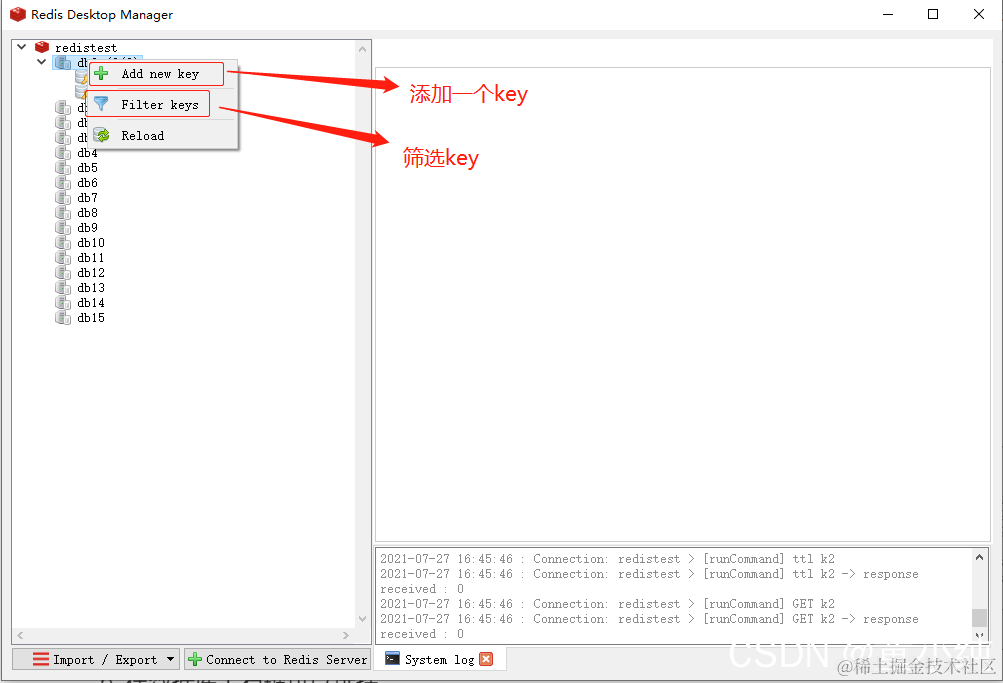Image resolution: width=1003 pixels, height=683 pixels.
Task: Click the Connect to Redis Server button
Action: [x=278, y=659]
